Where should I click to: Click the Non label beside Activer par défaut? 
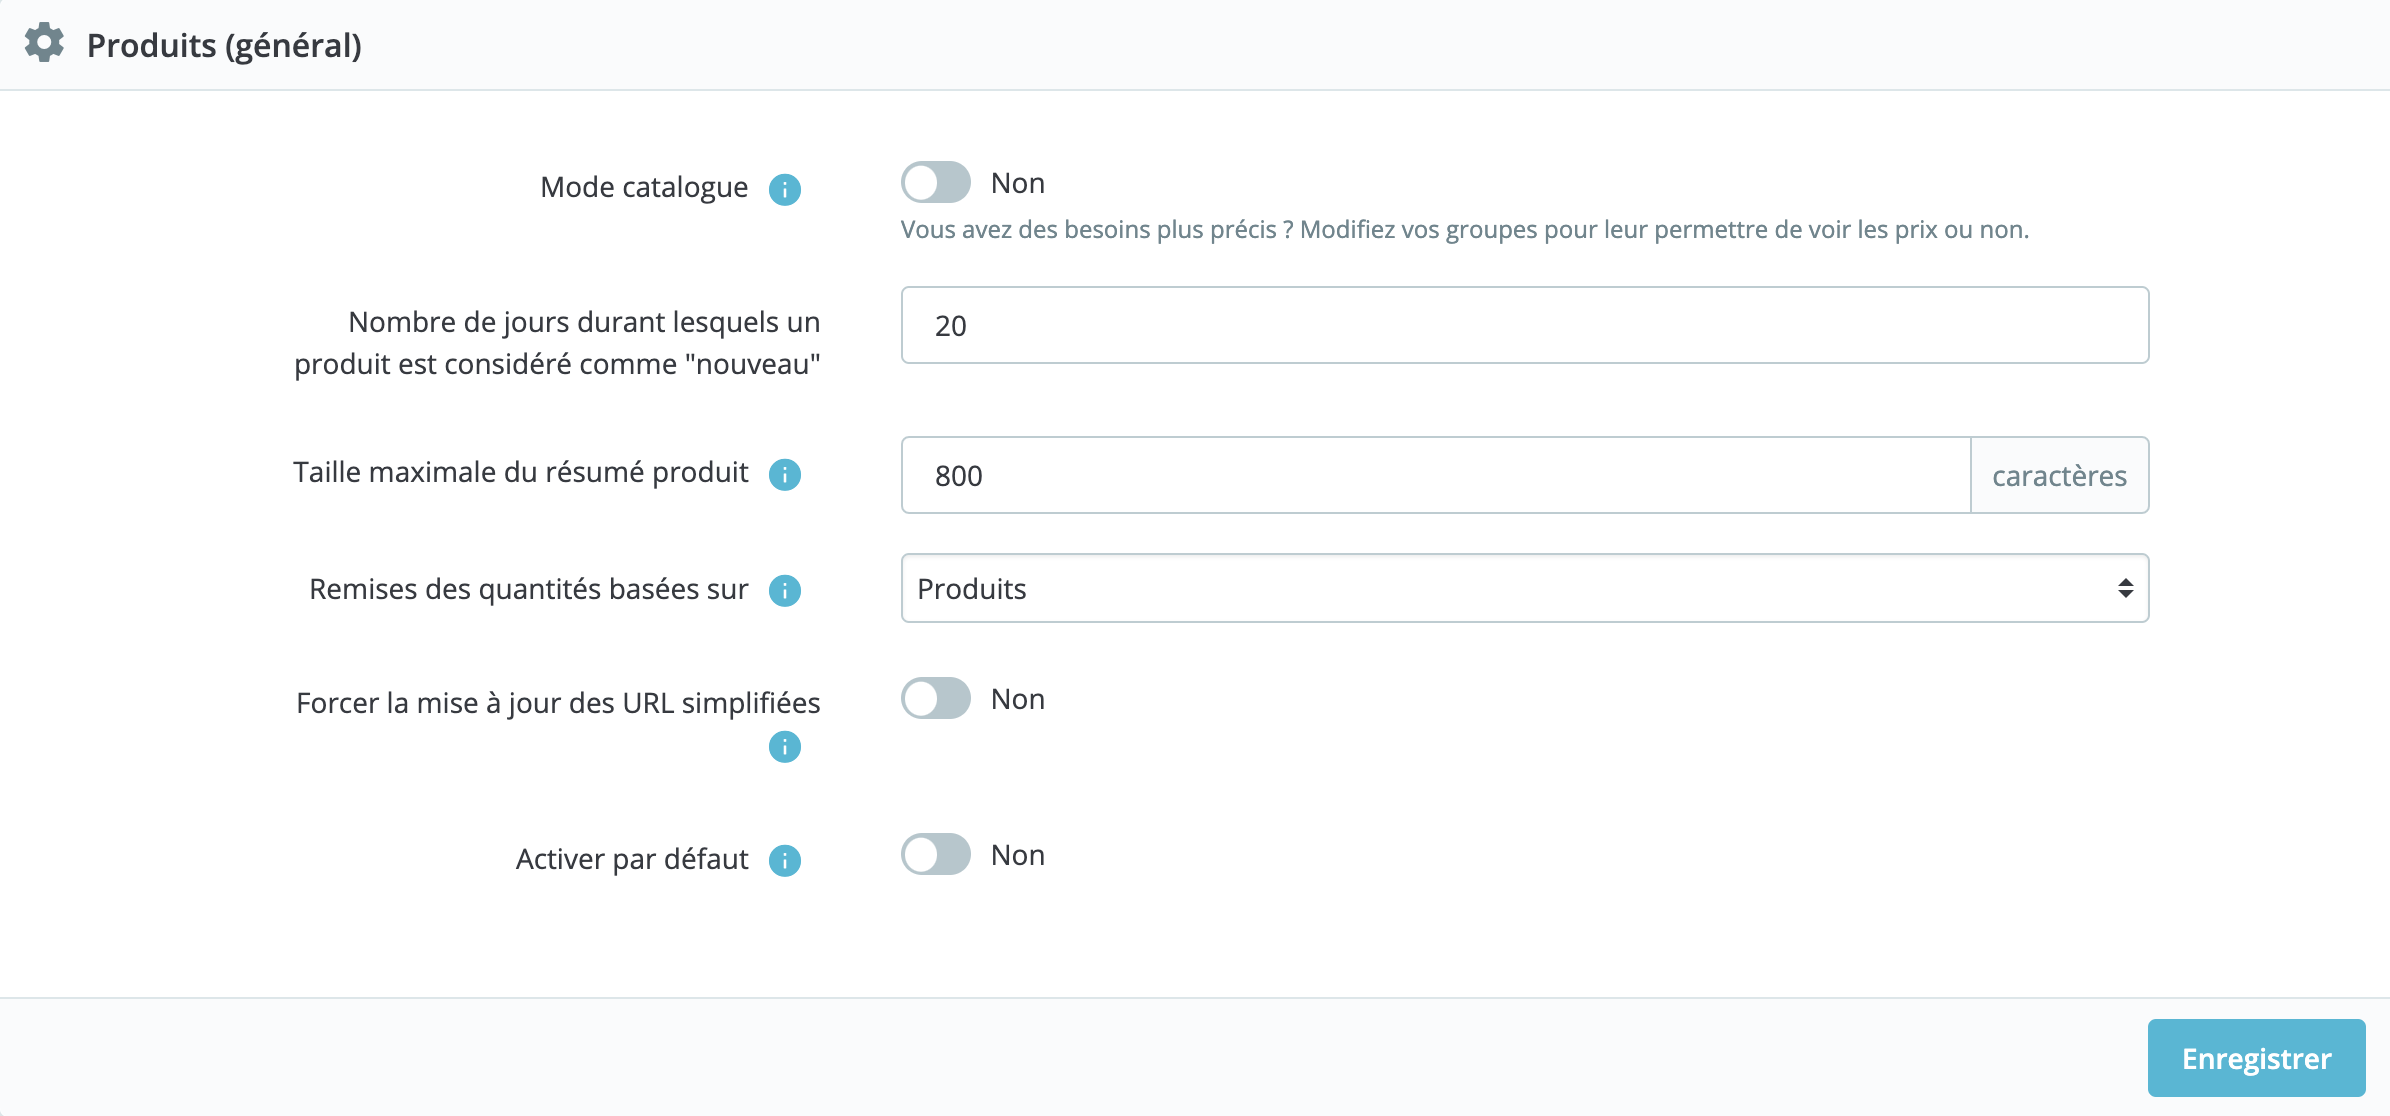1018,855
